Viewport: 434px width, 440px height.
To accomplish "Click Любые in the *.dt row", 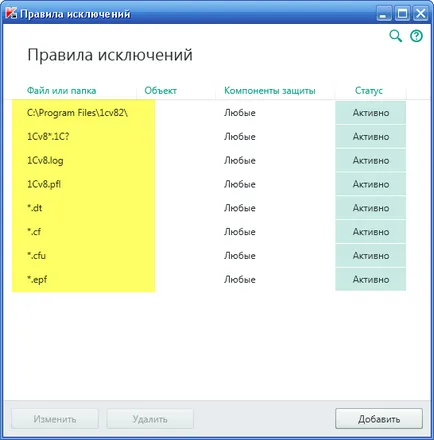I will click(x=240, y=208).
